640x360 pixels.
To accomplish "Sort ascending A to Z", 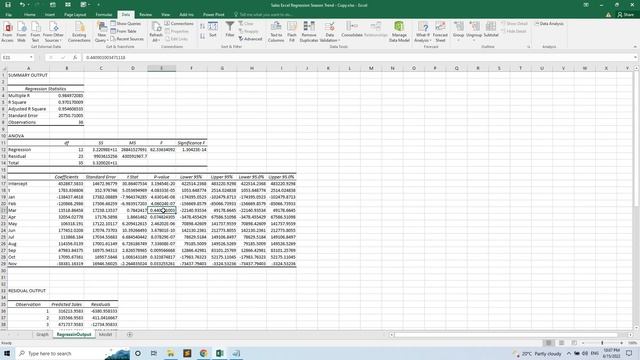I will [202, 27].
